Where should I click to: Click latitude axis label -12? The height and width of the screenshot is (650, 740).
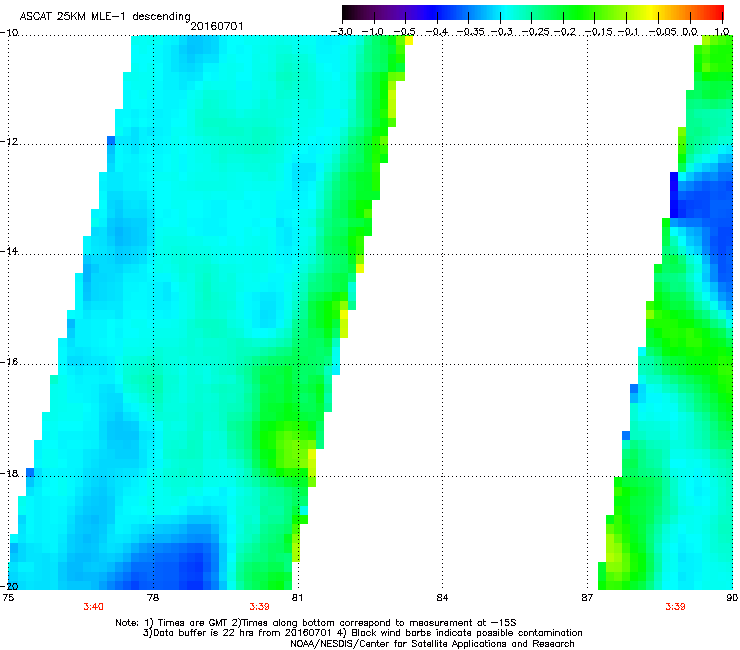click(x=9, y=142)
